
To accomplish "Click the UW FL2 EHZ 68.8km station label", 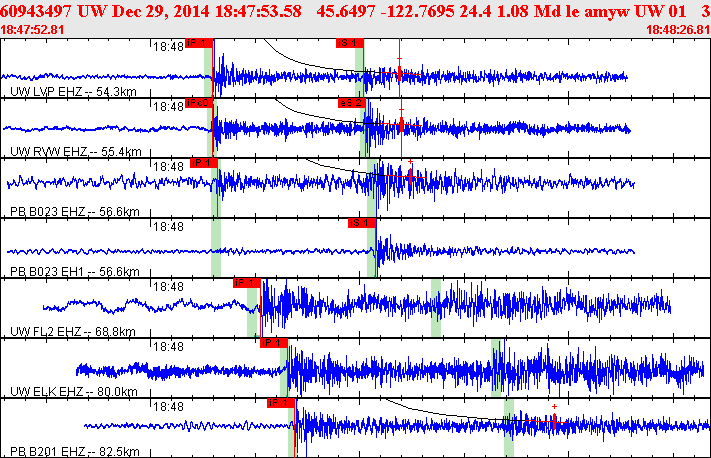I will click(73, 332).
